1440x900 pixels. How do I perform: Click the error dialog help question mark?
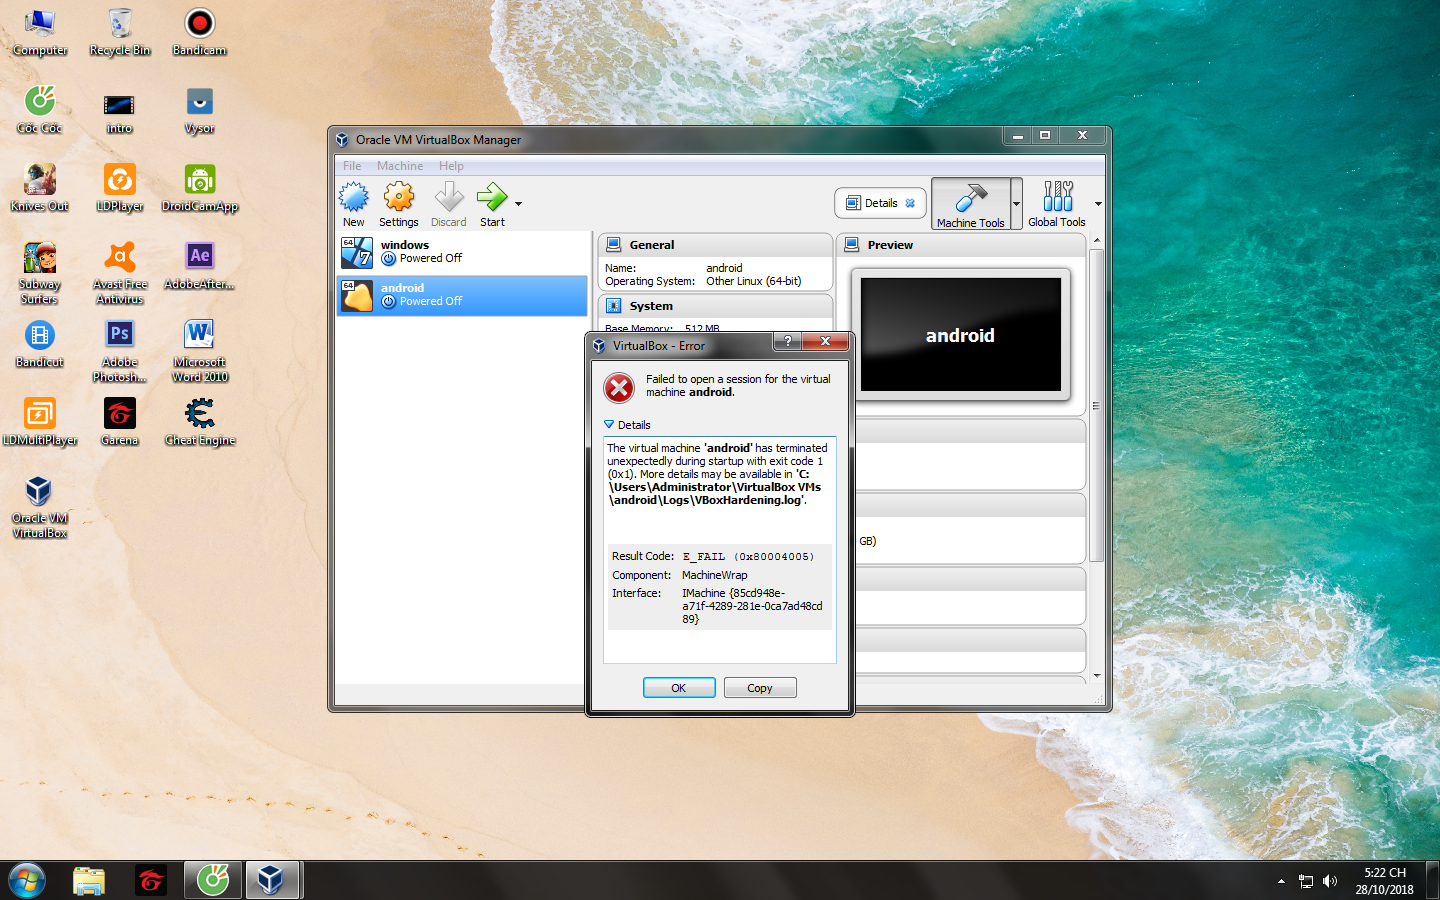787,341
